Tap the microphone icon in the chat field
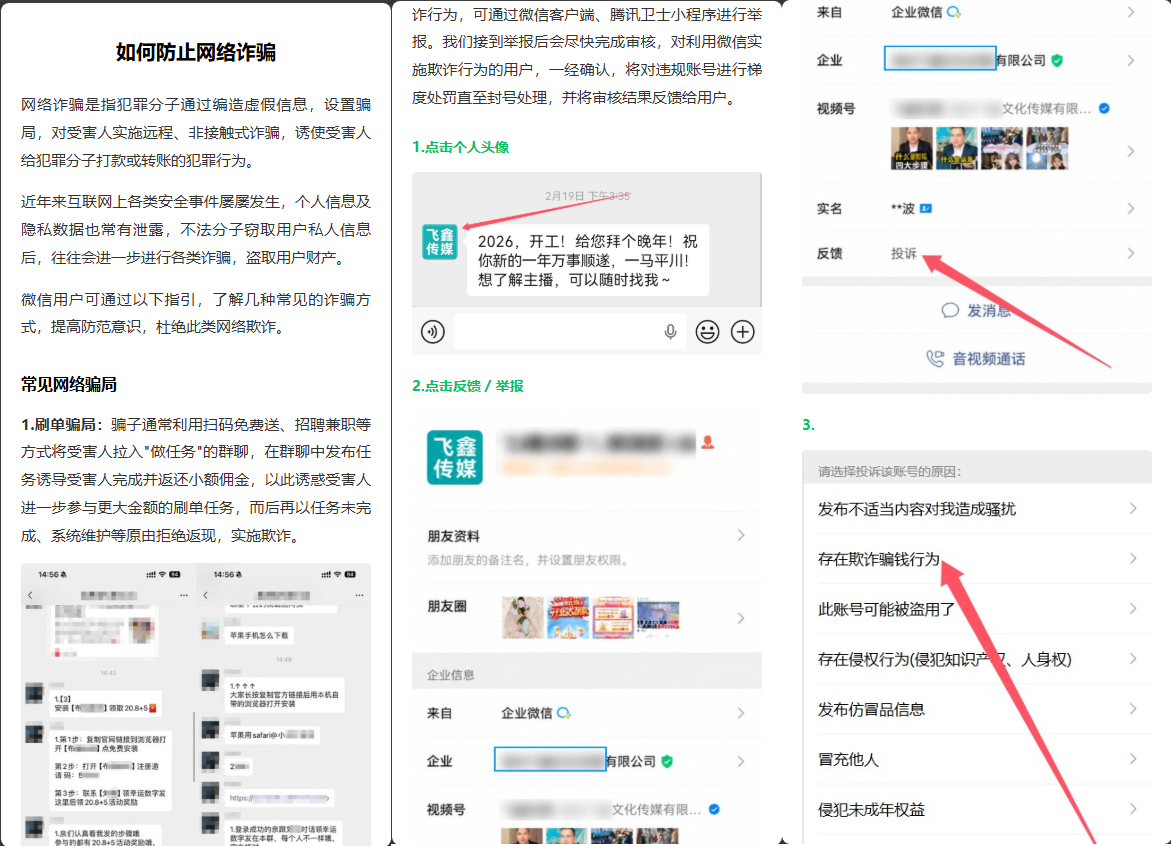Screen dimensions: 1171x846 [671, 332]
